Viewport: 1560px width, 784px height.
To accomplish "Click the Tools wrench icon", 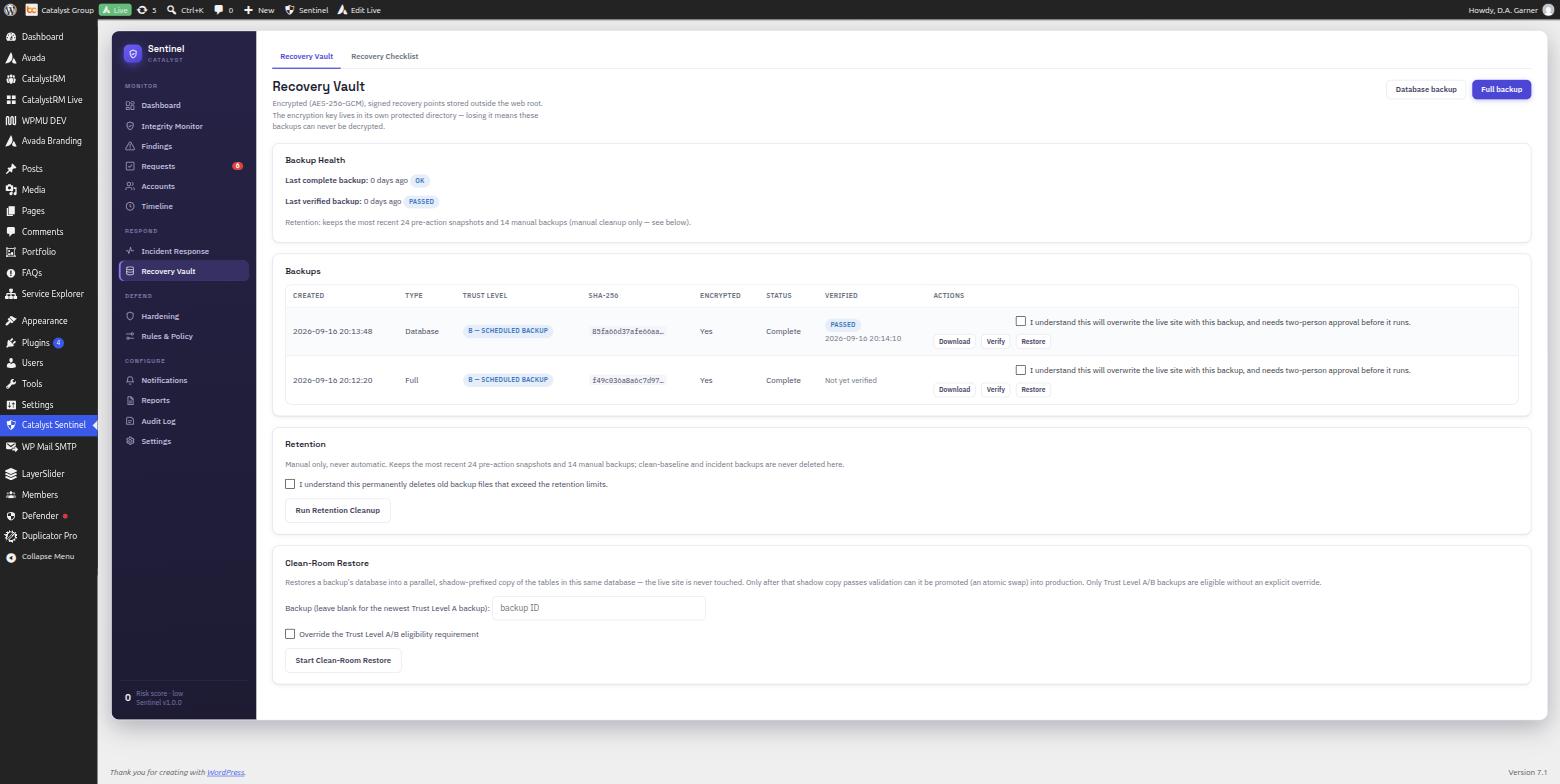I will pos(11,384).
